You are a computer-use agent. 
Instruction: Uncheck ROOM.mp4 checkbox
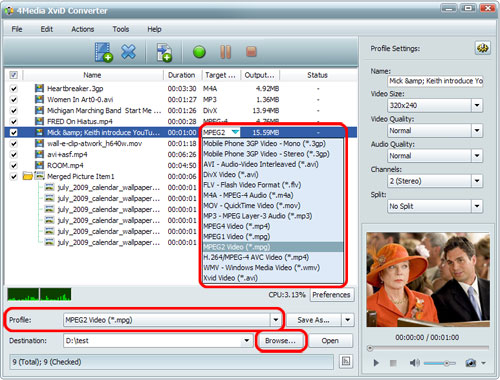click(x=14, y=166)
